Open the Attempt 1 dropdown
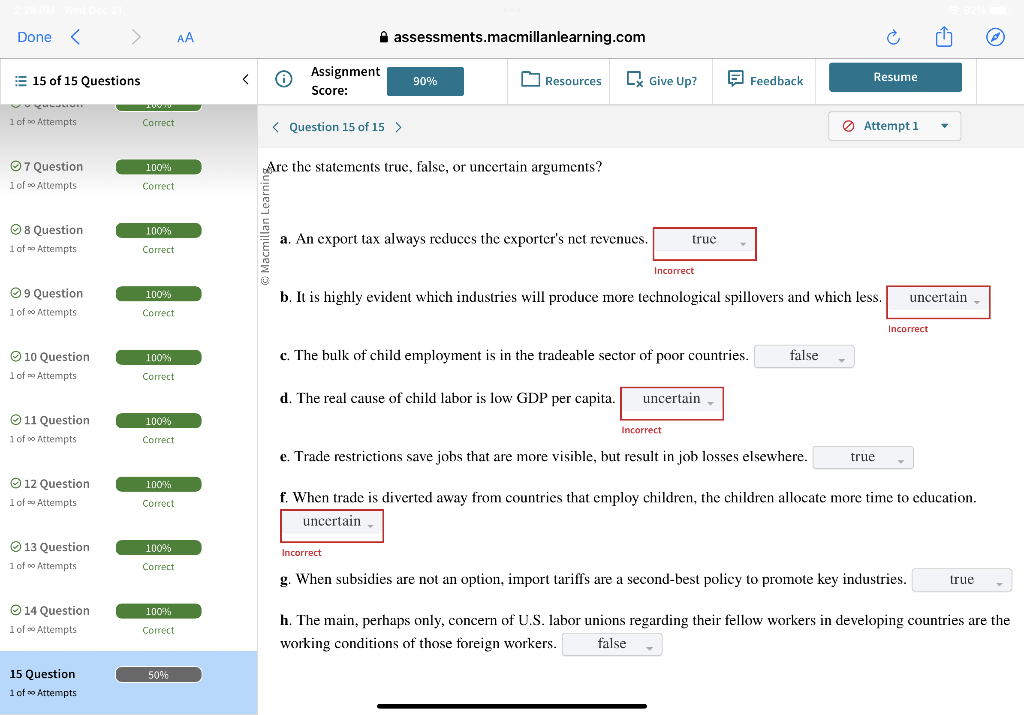This screenshot has width=1024, height=715. click(x=894, y=126)
